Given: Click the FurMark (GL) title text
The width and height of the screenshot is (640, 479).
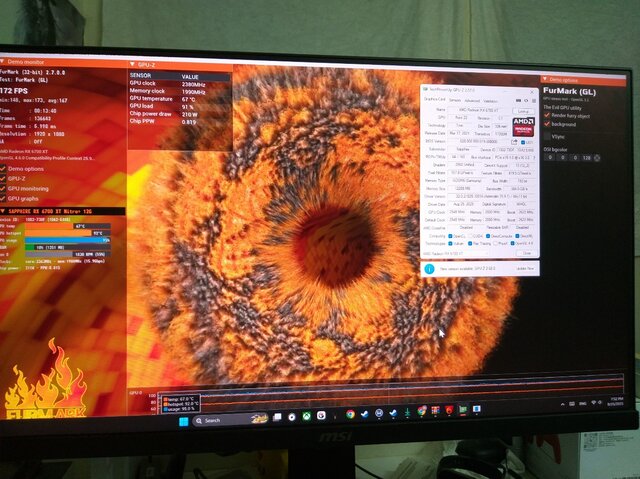Looking at the screenshot, I should [x=569, y=91].
